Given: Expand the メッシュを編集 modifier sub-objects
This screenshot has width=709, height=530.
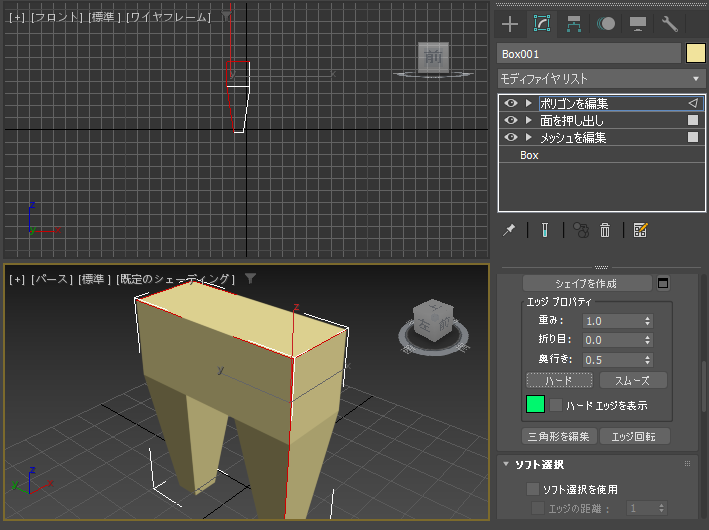Looking at the screenshot, I should [528, 137].
